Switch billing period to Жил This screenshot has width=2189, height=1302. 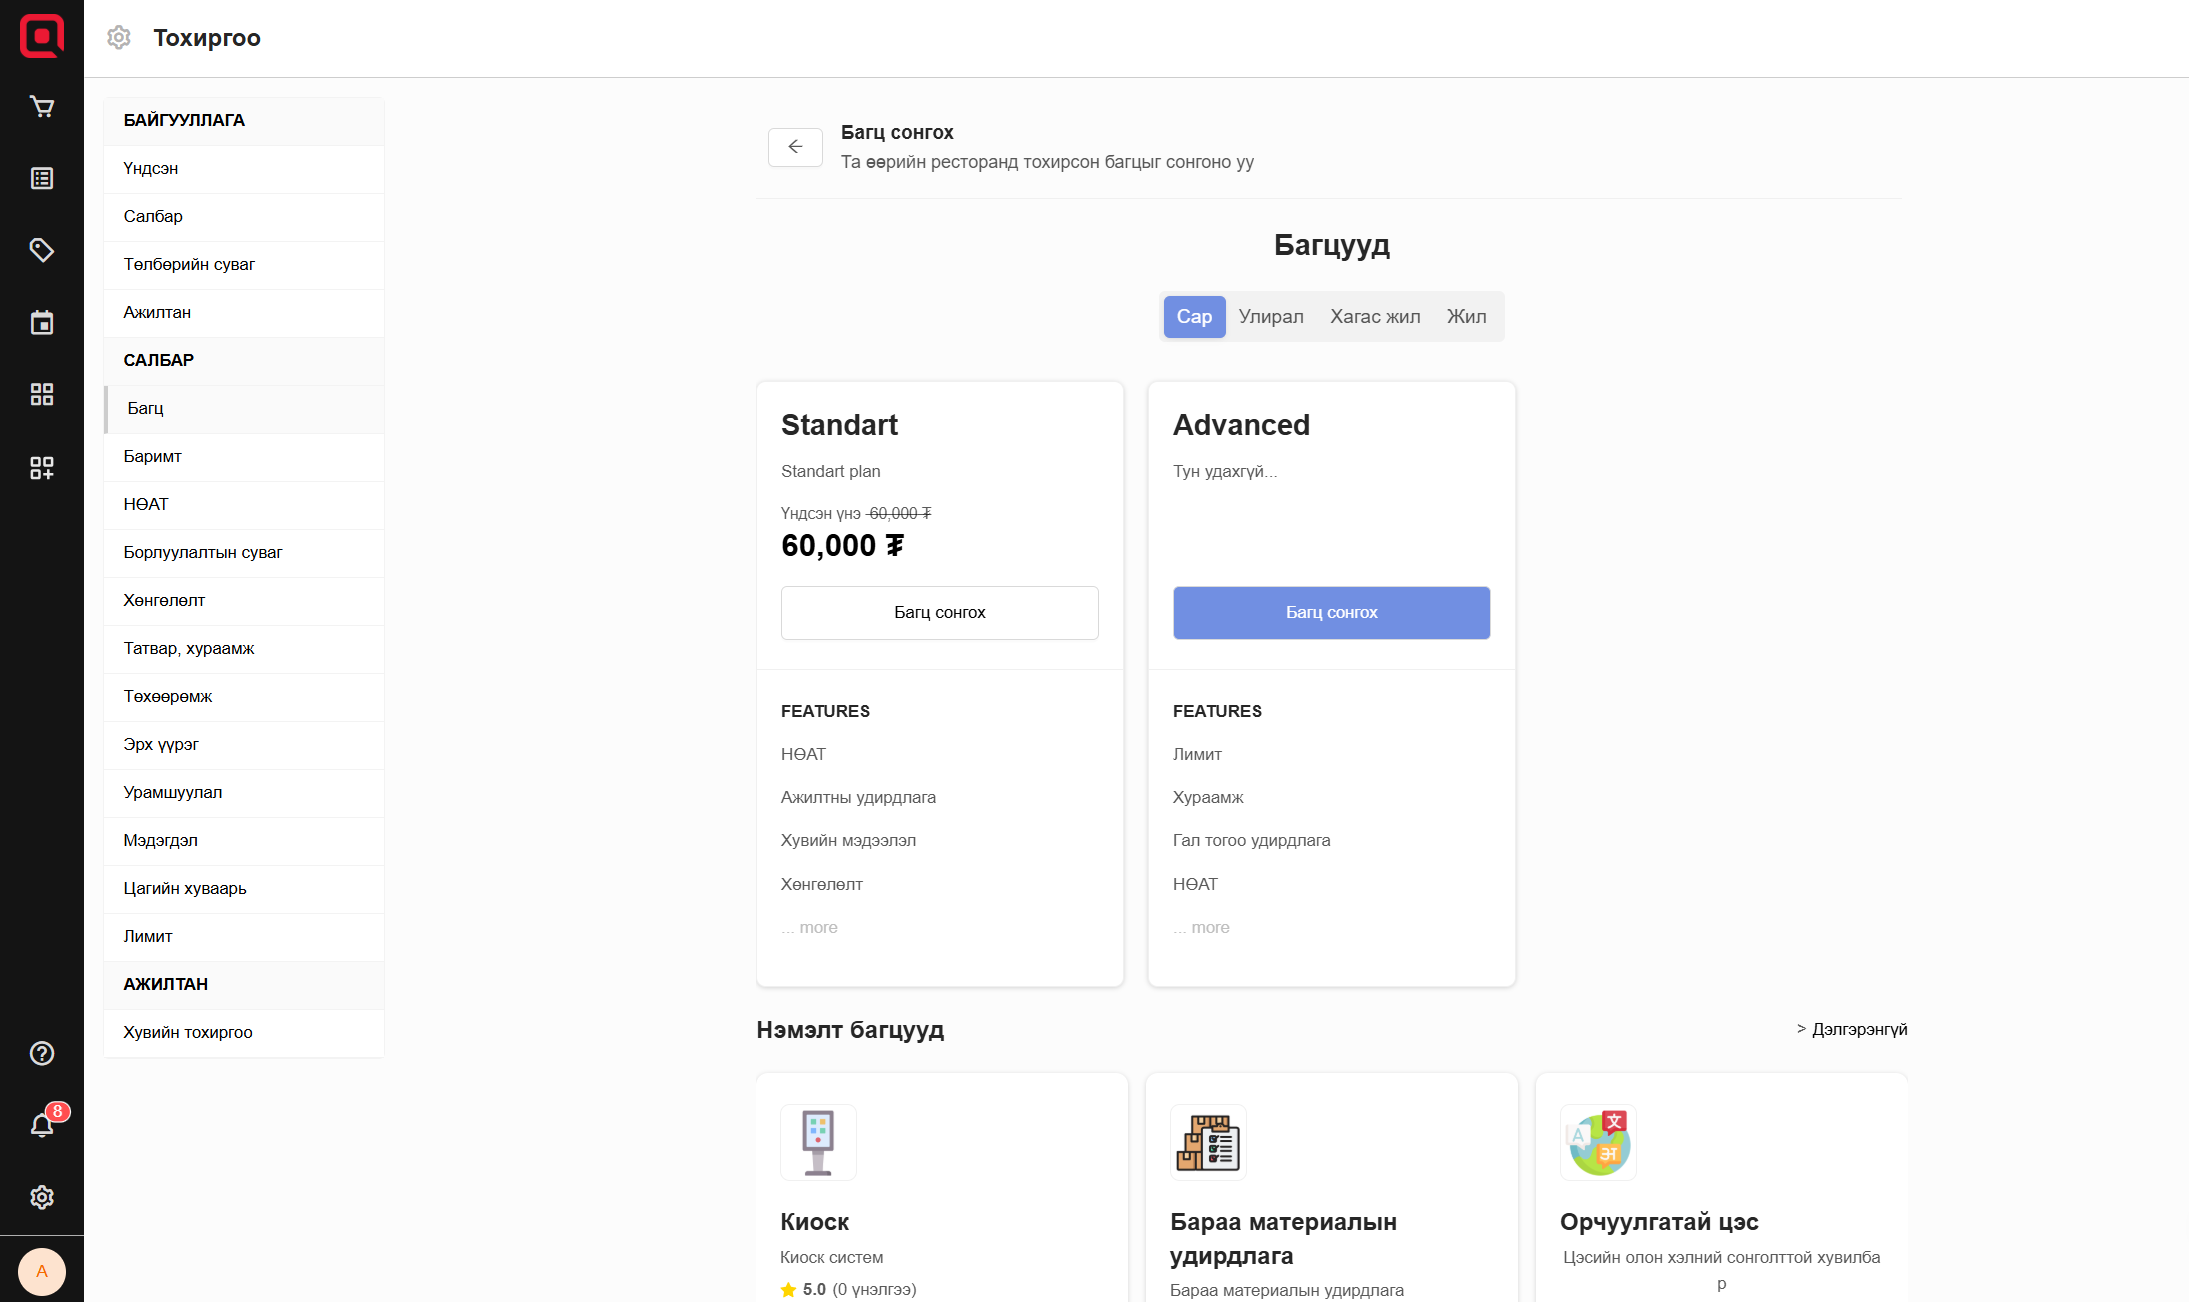tap(1466, 317)
